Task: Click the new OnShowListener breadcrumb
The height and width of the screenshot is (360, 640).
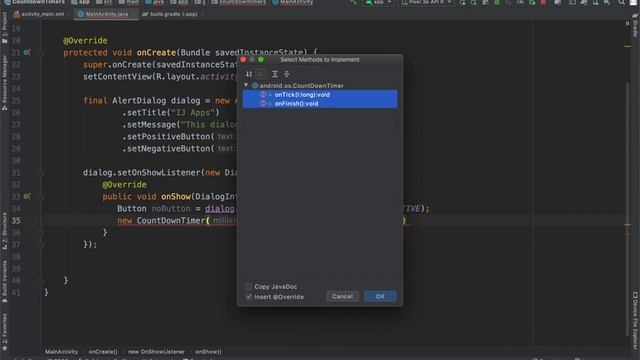Action: [156, 351]
